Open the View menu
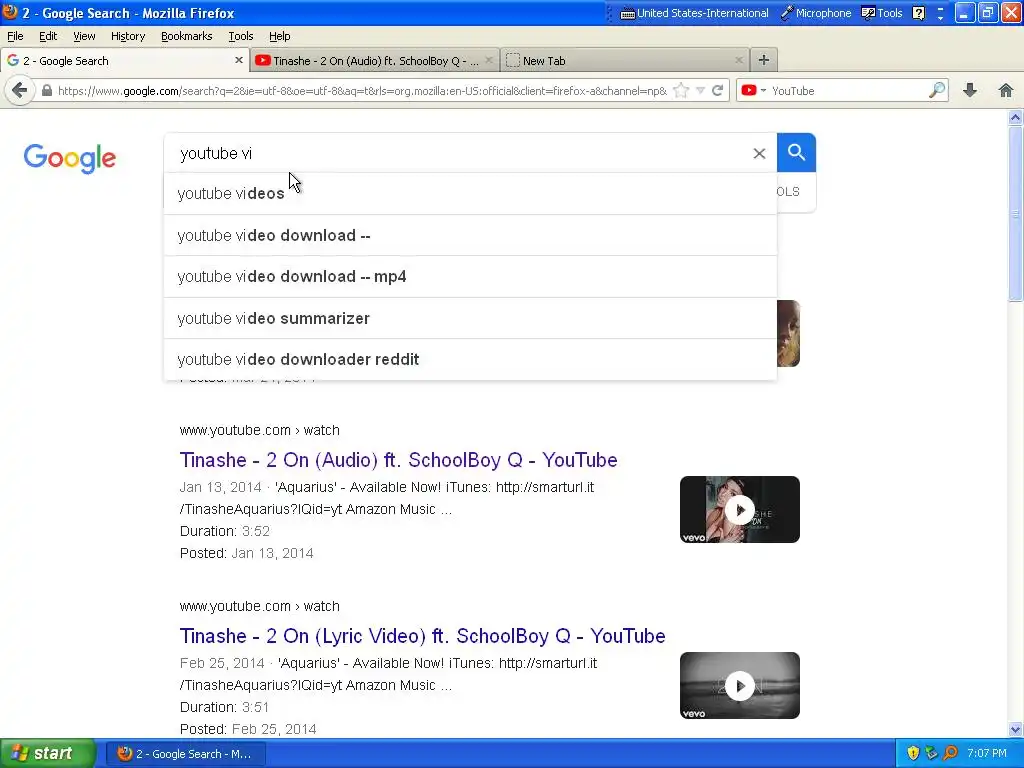 pos(84,36)
